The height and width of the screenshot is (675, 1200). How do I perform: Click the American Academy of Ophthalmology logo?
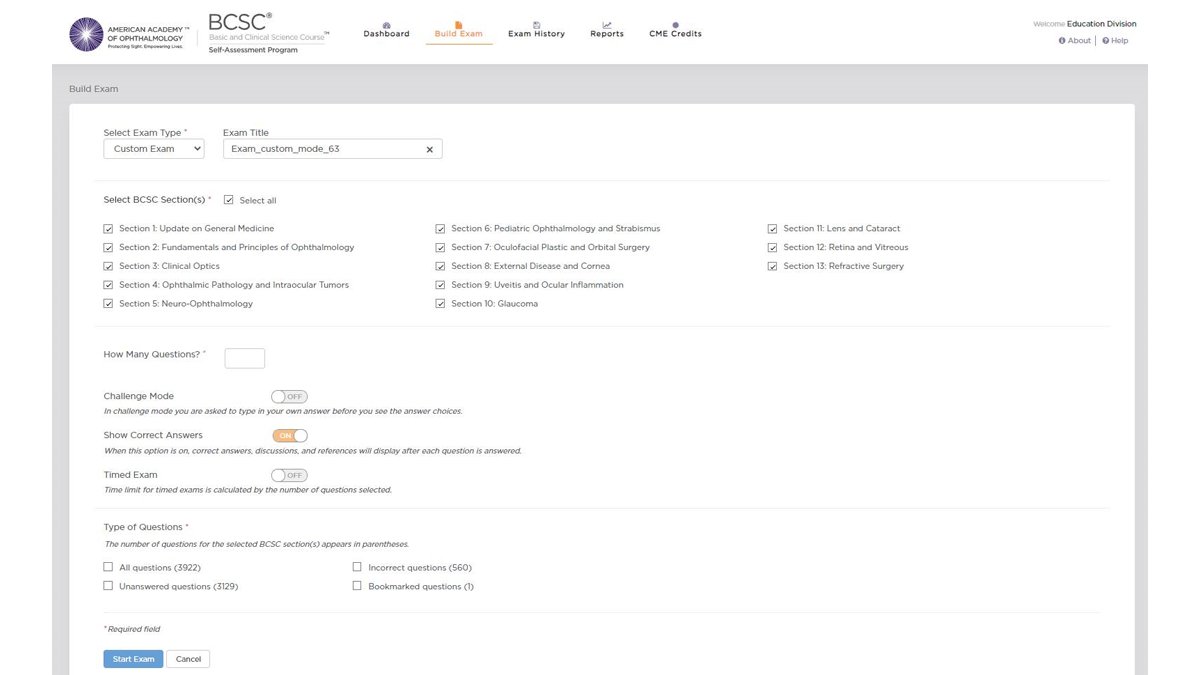coord(129,34)
